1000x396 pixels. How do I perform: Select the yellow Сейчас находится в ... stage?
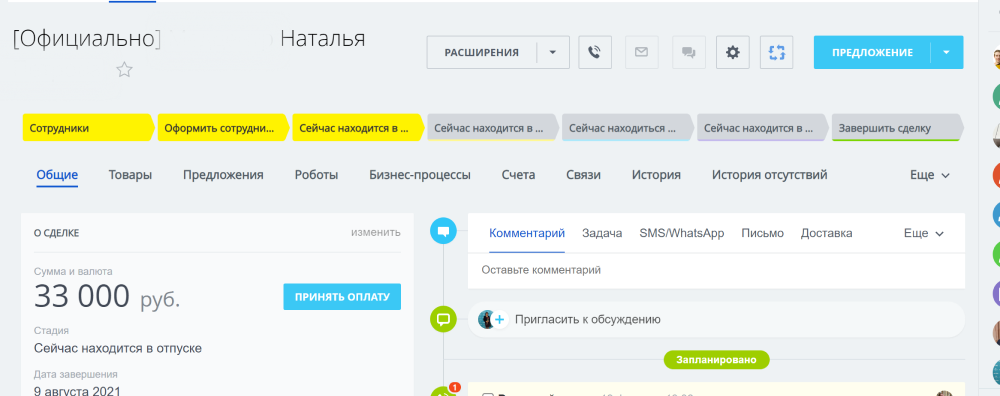pyautogui.click(x=358, y=128)
